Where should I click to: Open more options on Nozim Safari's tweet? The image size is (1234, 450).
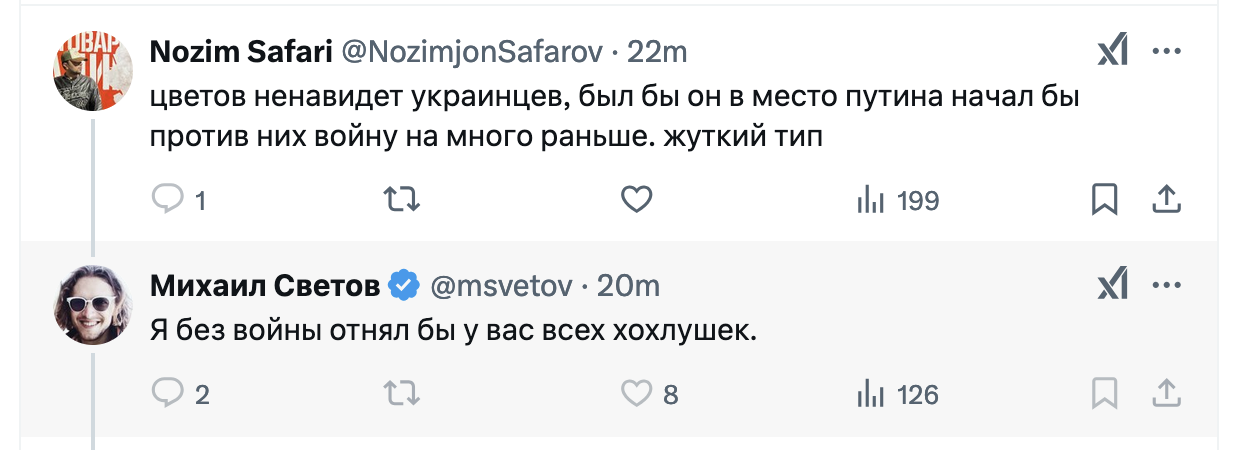(1167, 51)
